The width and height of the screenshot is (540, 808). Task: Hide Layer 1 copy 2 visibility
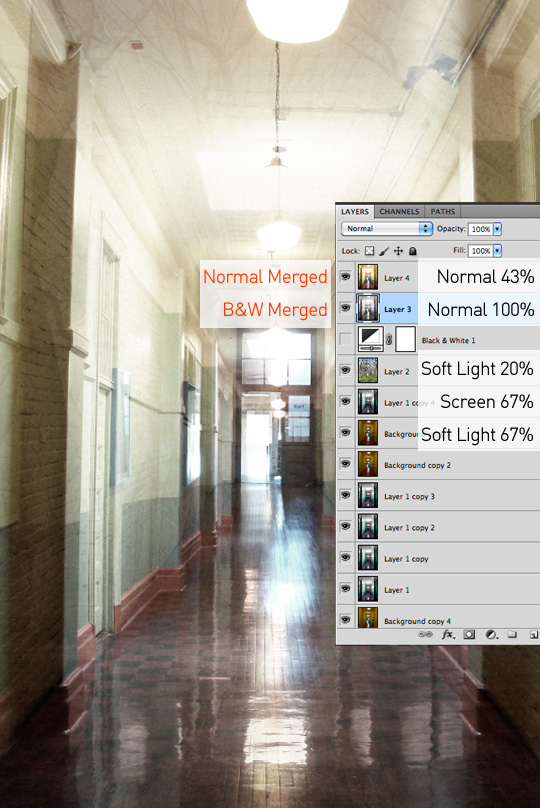(345, 526)
